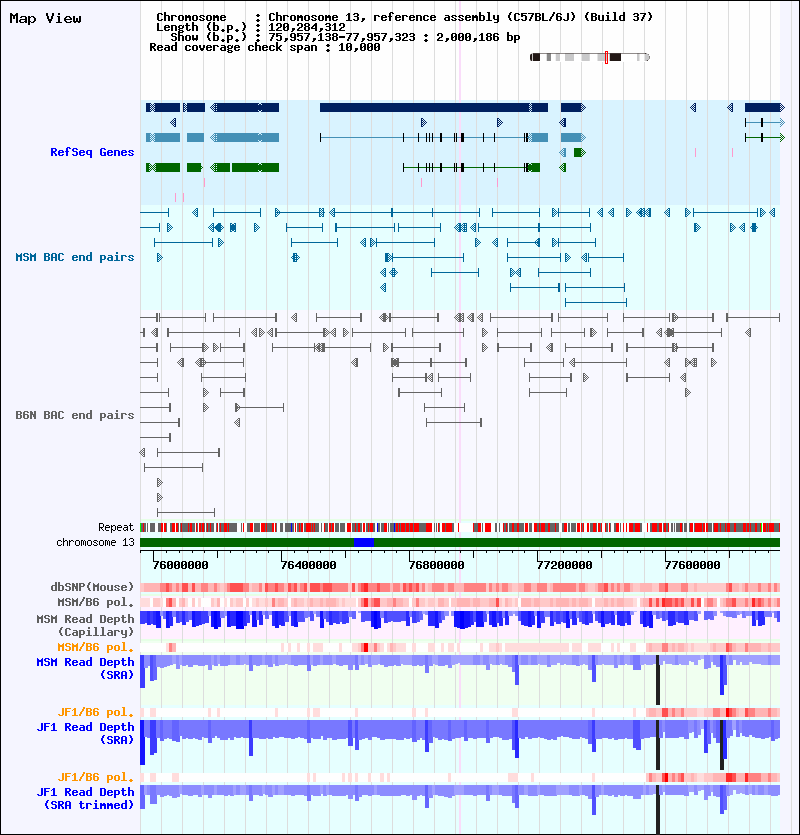Click the black vertical gap bar in MSM Read Depth SRA
Screen dimensions: 800x835
pyautogui.click(x=658, y=680)
